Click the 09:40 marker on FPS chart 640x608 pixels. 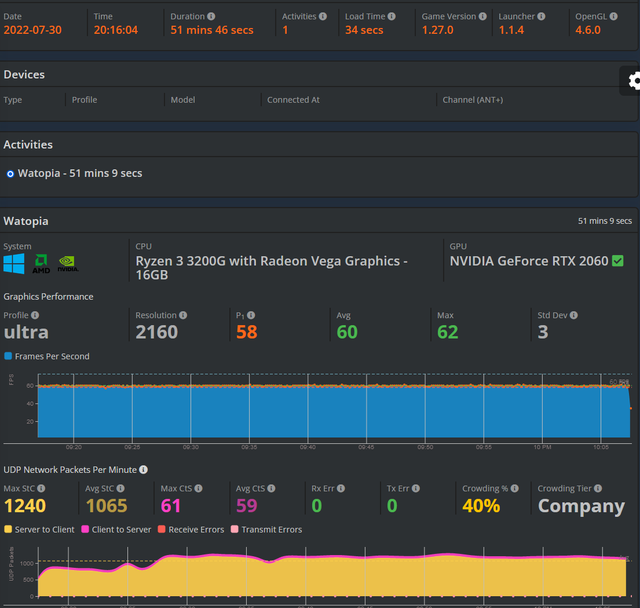pyautogui.click(x=308, y=447)
